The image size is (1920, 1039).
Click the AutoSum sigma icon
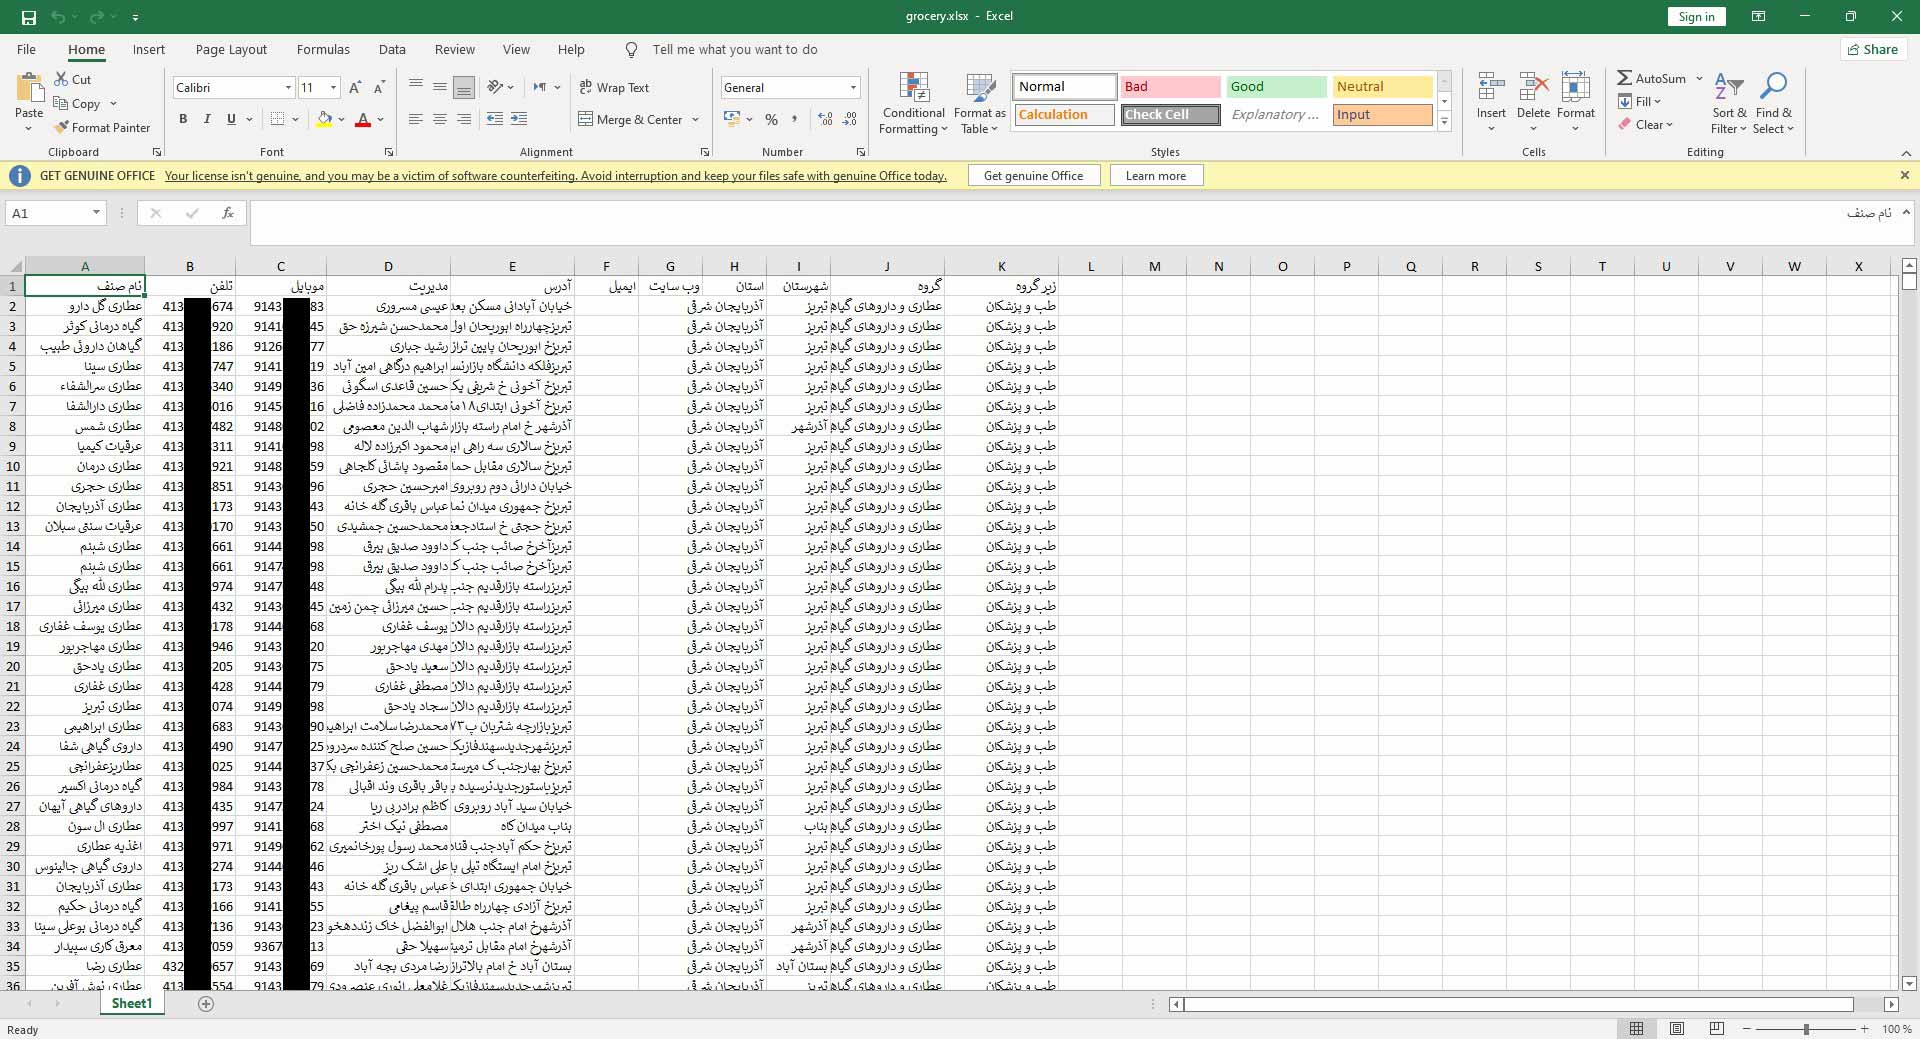click(1625, 78)
